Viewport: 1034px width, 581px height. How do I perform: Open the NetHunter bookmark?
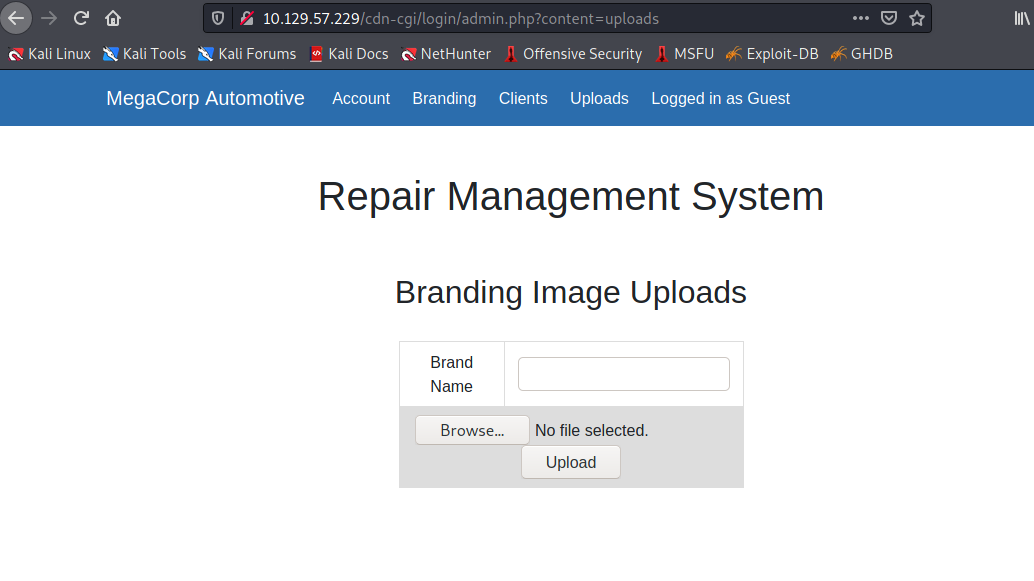(x=446, y=54)
